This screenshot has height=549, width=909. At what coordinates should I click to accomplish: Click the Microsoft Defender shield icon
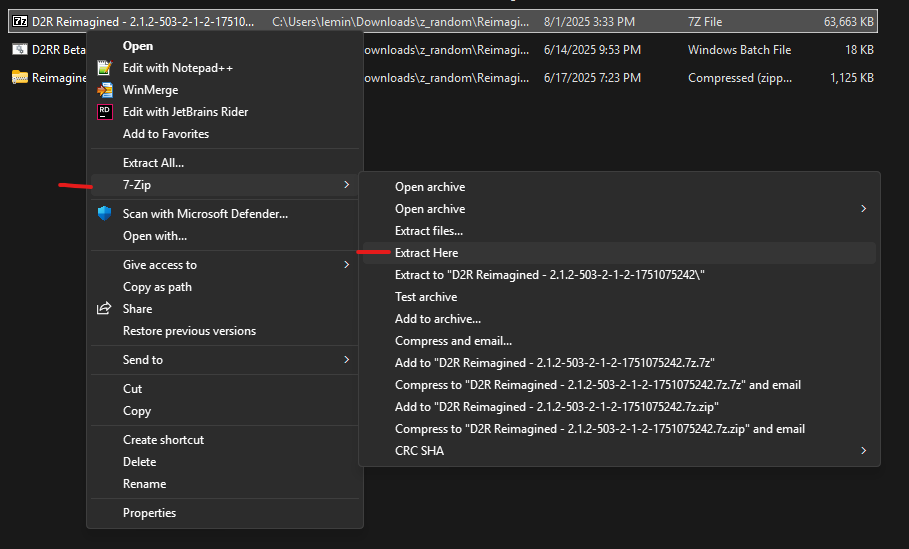coord(104,213)
